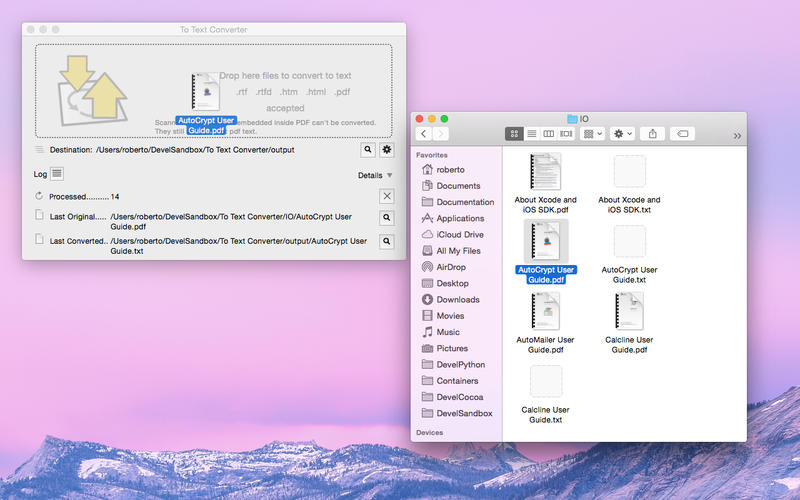The height and width of the screenshot is (500, 800).
Task: Open the Finder Action gear dropdown
Action: click(x=623, y=133)
